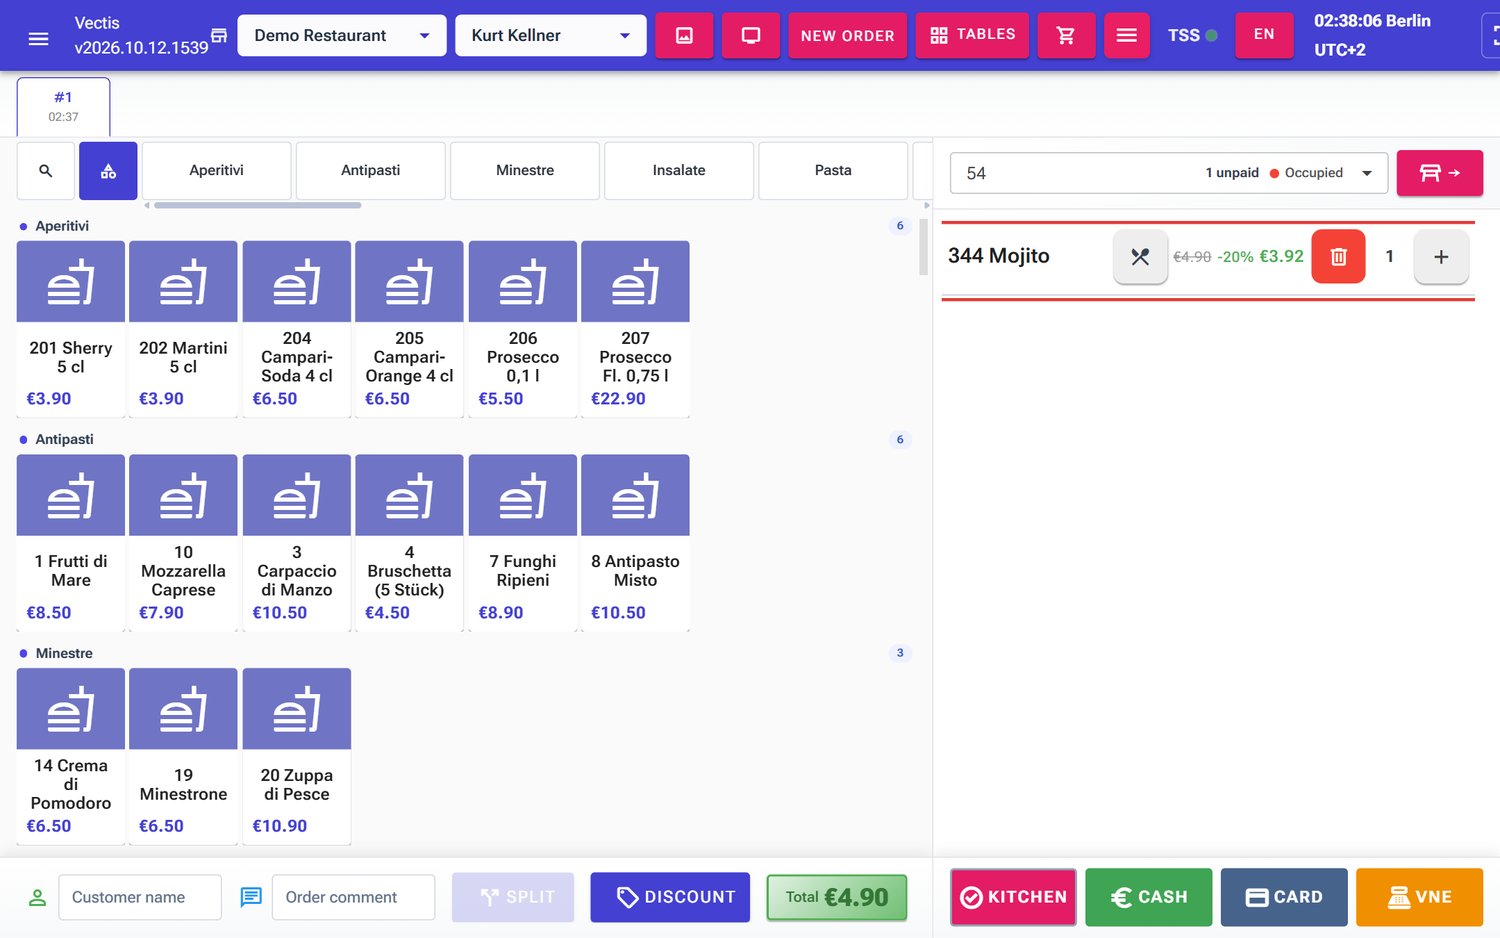This screenshot has height=938, width=1500.
Task: Open the customer display monitor icon
Action: 751,36
